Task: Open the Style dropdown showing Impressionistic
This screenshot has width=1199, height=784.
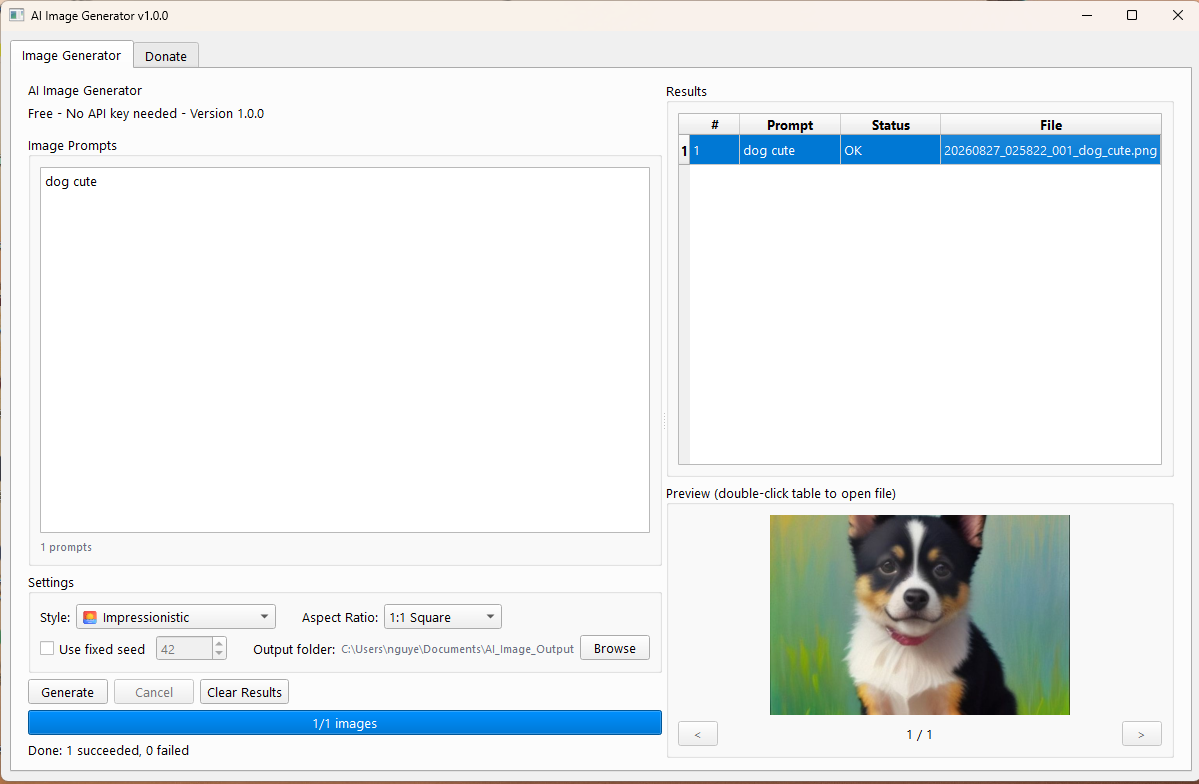Action: click(x=176, y=617)
